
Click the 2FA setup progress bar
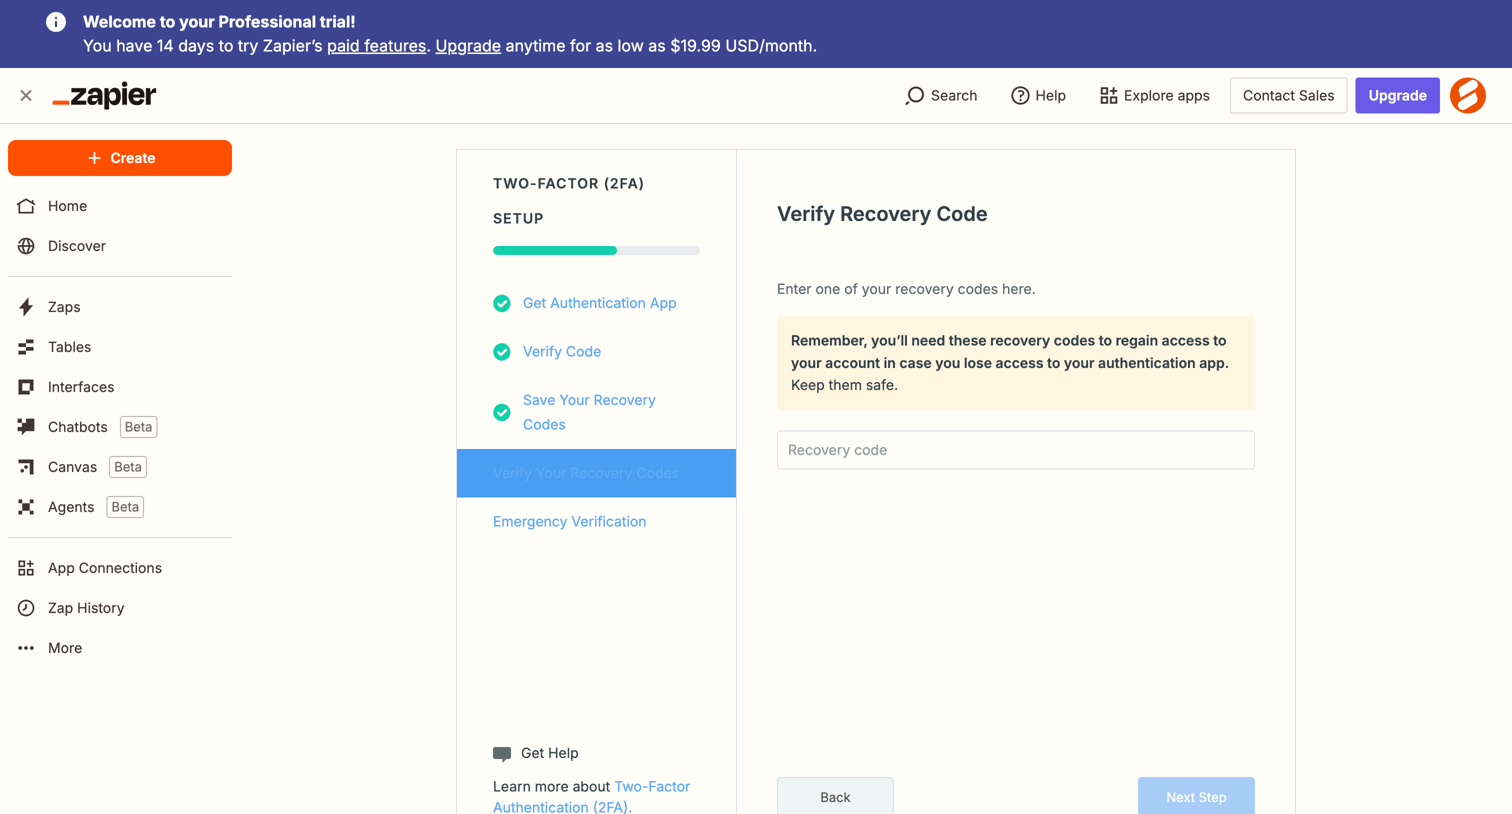596,250
